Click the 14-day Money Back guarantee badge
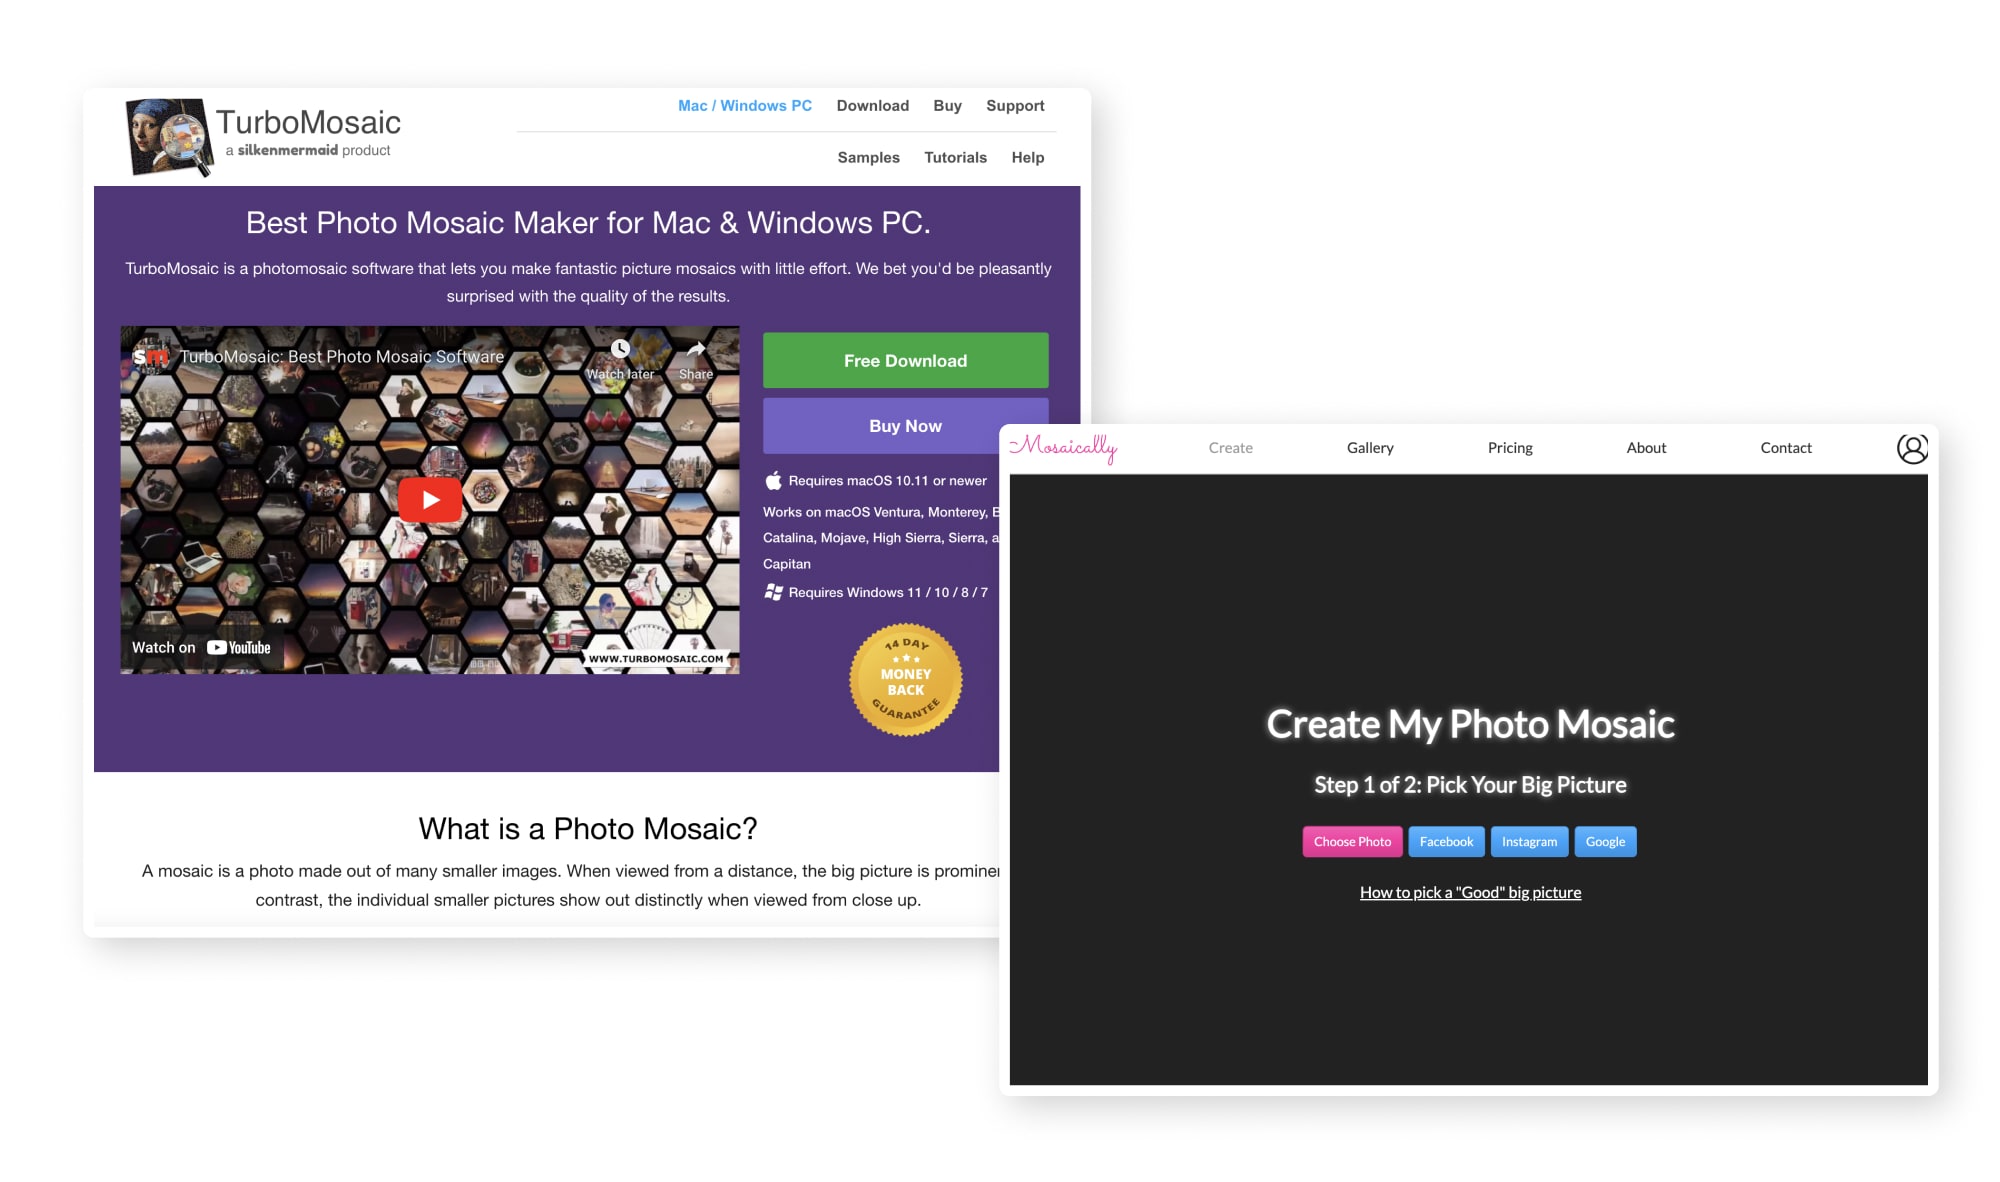Screen dimensions: 2000x1182 pyautogui.click(x=905, y=679)
